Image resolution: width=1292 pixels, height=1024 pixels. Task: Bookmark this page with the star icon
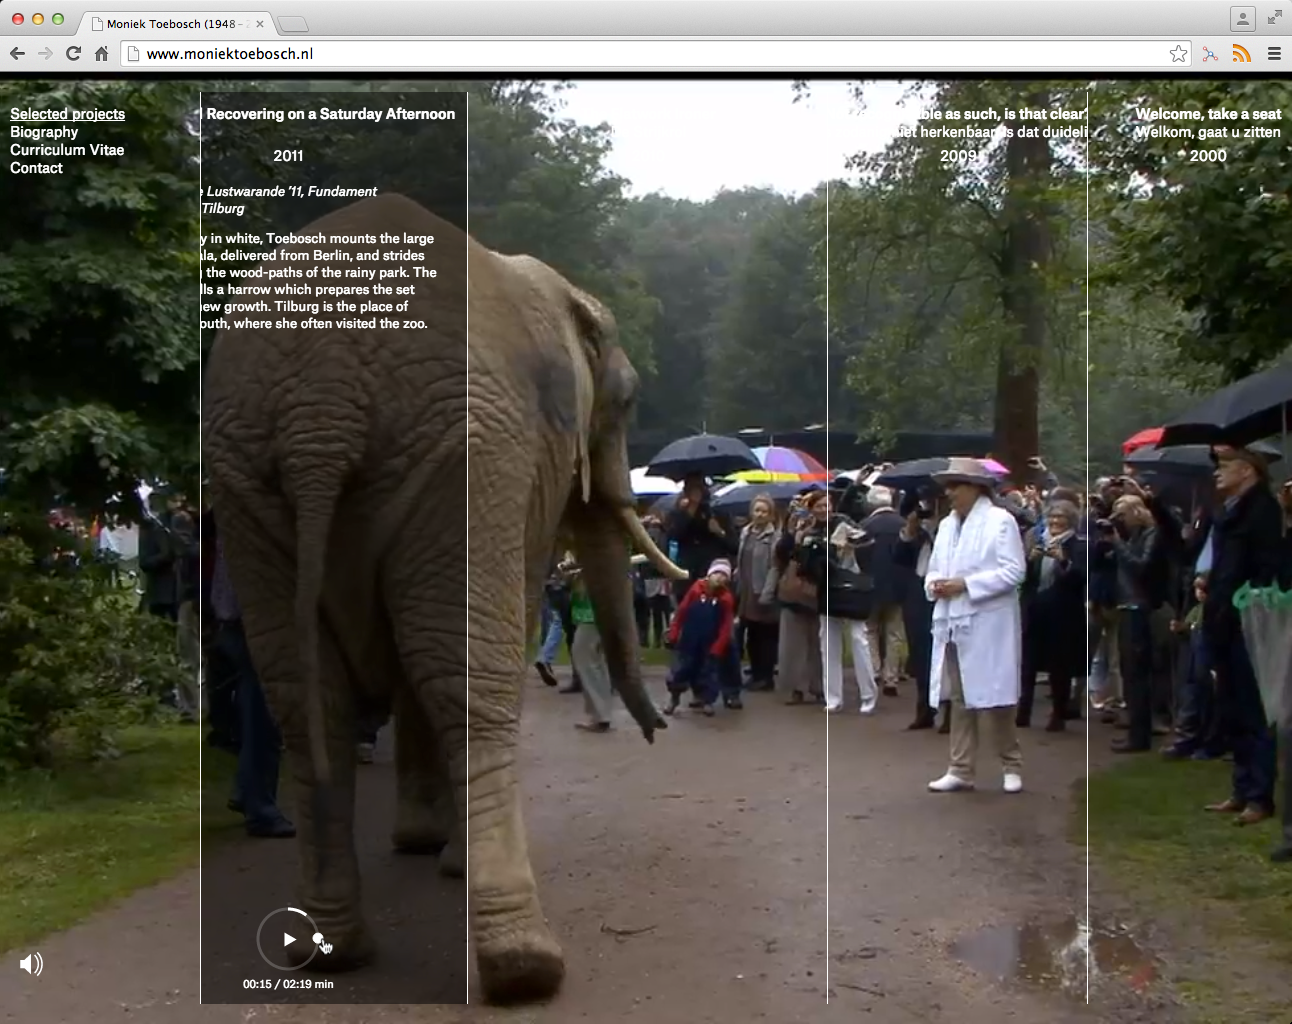(x=1178, y=54)
